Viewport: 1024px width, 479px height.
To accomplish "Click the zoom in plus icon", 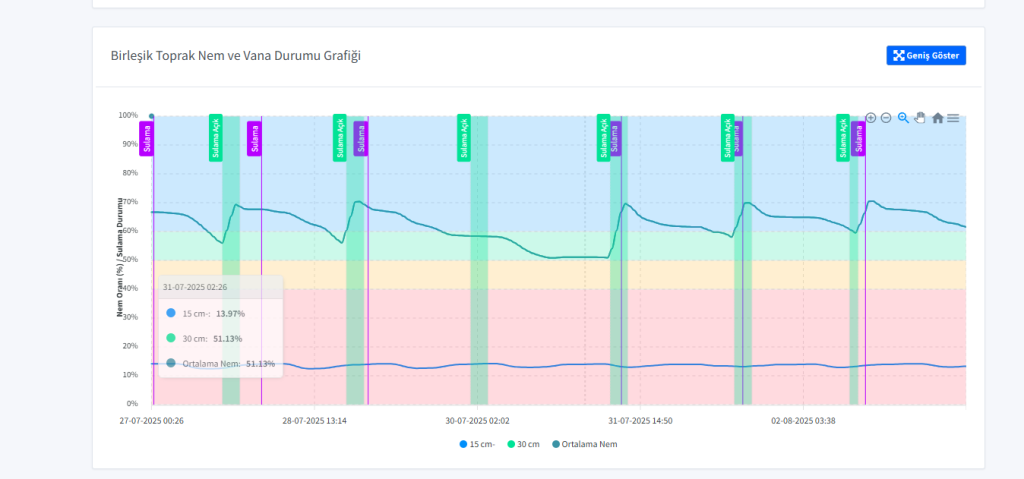I will click(870, 118).
